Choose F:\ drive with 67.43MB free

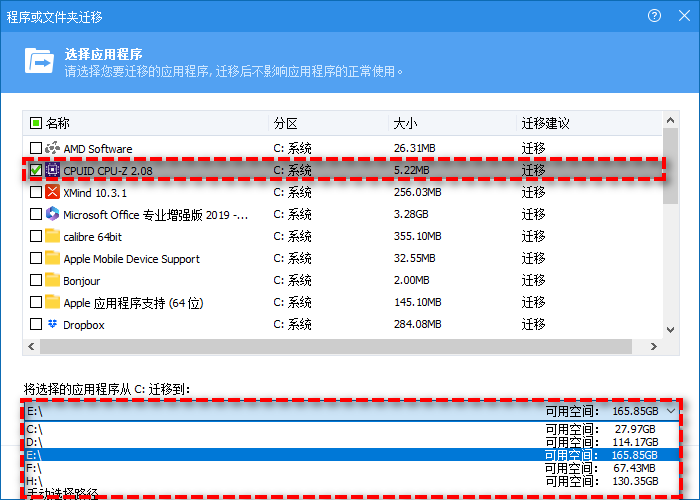[351, 468]
